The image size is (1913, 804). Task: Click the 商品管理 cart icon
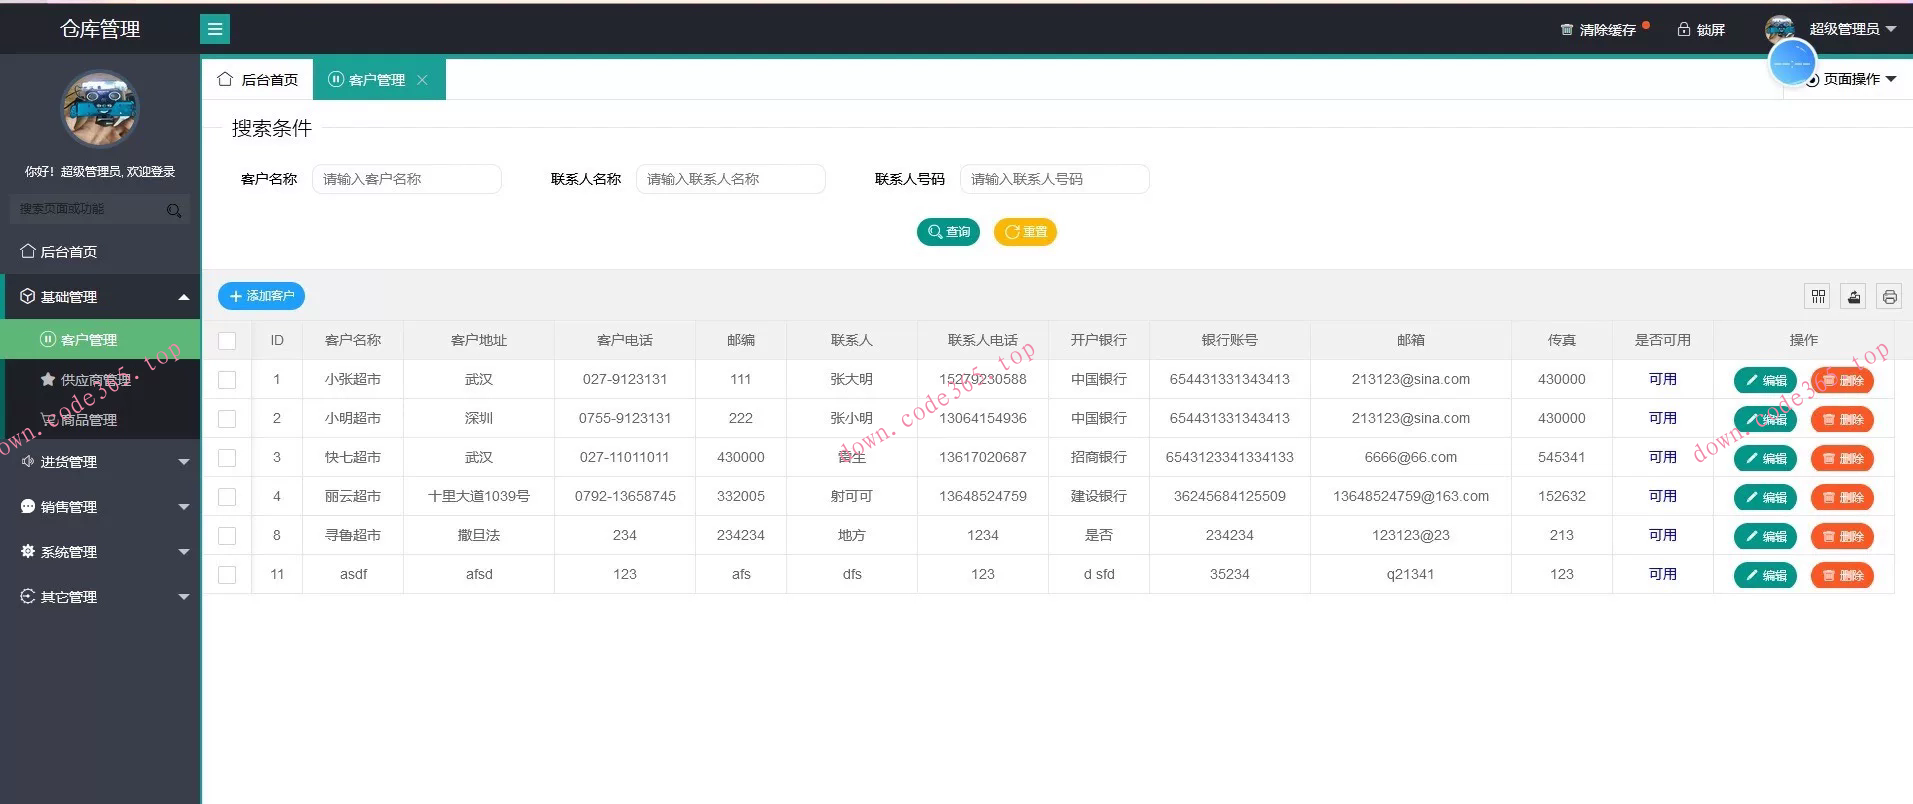pyautogui.click(x=47, y=419)
